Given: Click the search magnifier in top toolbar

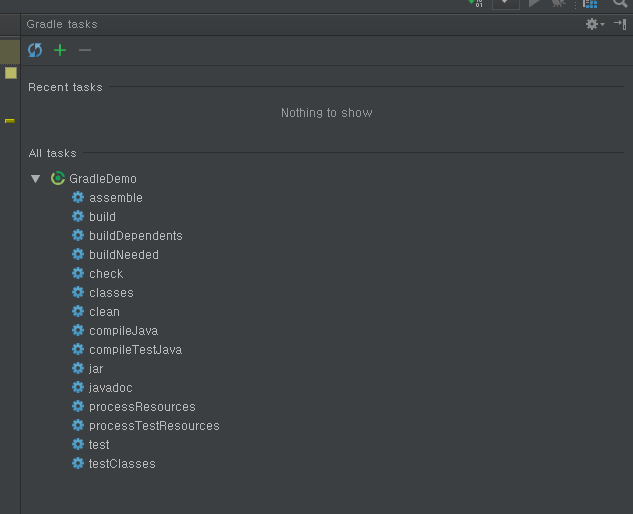Looking at the screenshot, I should tap(620, 3).
